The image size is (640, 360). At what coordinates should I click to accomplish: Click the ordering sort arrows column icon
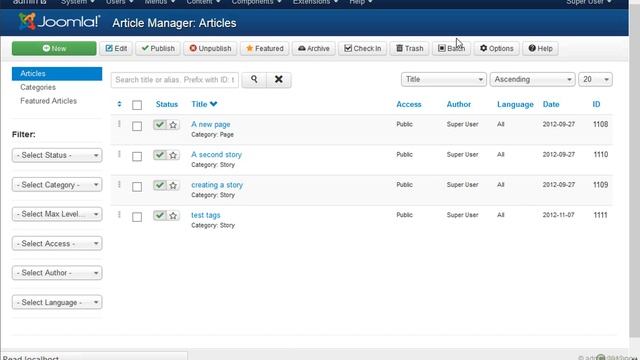119,104
